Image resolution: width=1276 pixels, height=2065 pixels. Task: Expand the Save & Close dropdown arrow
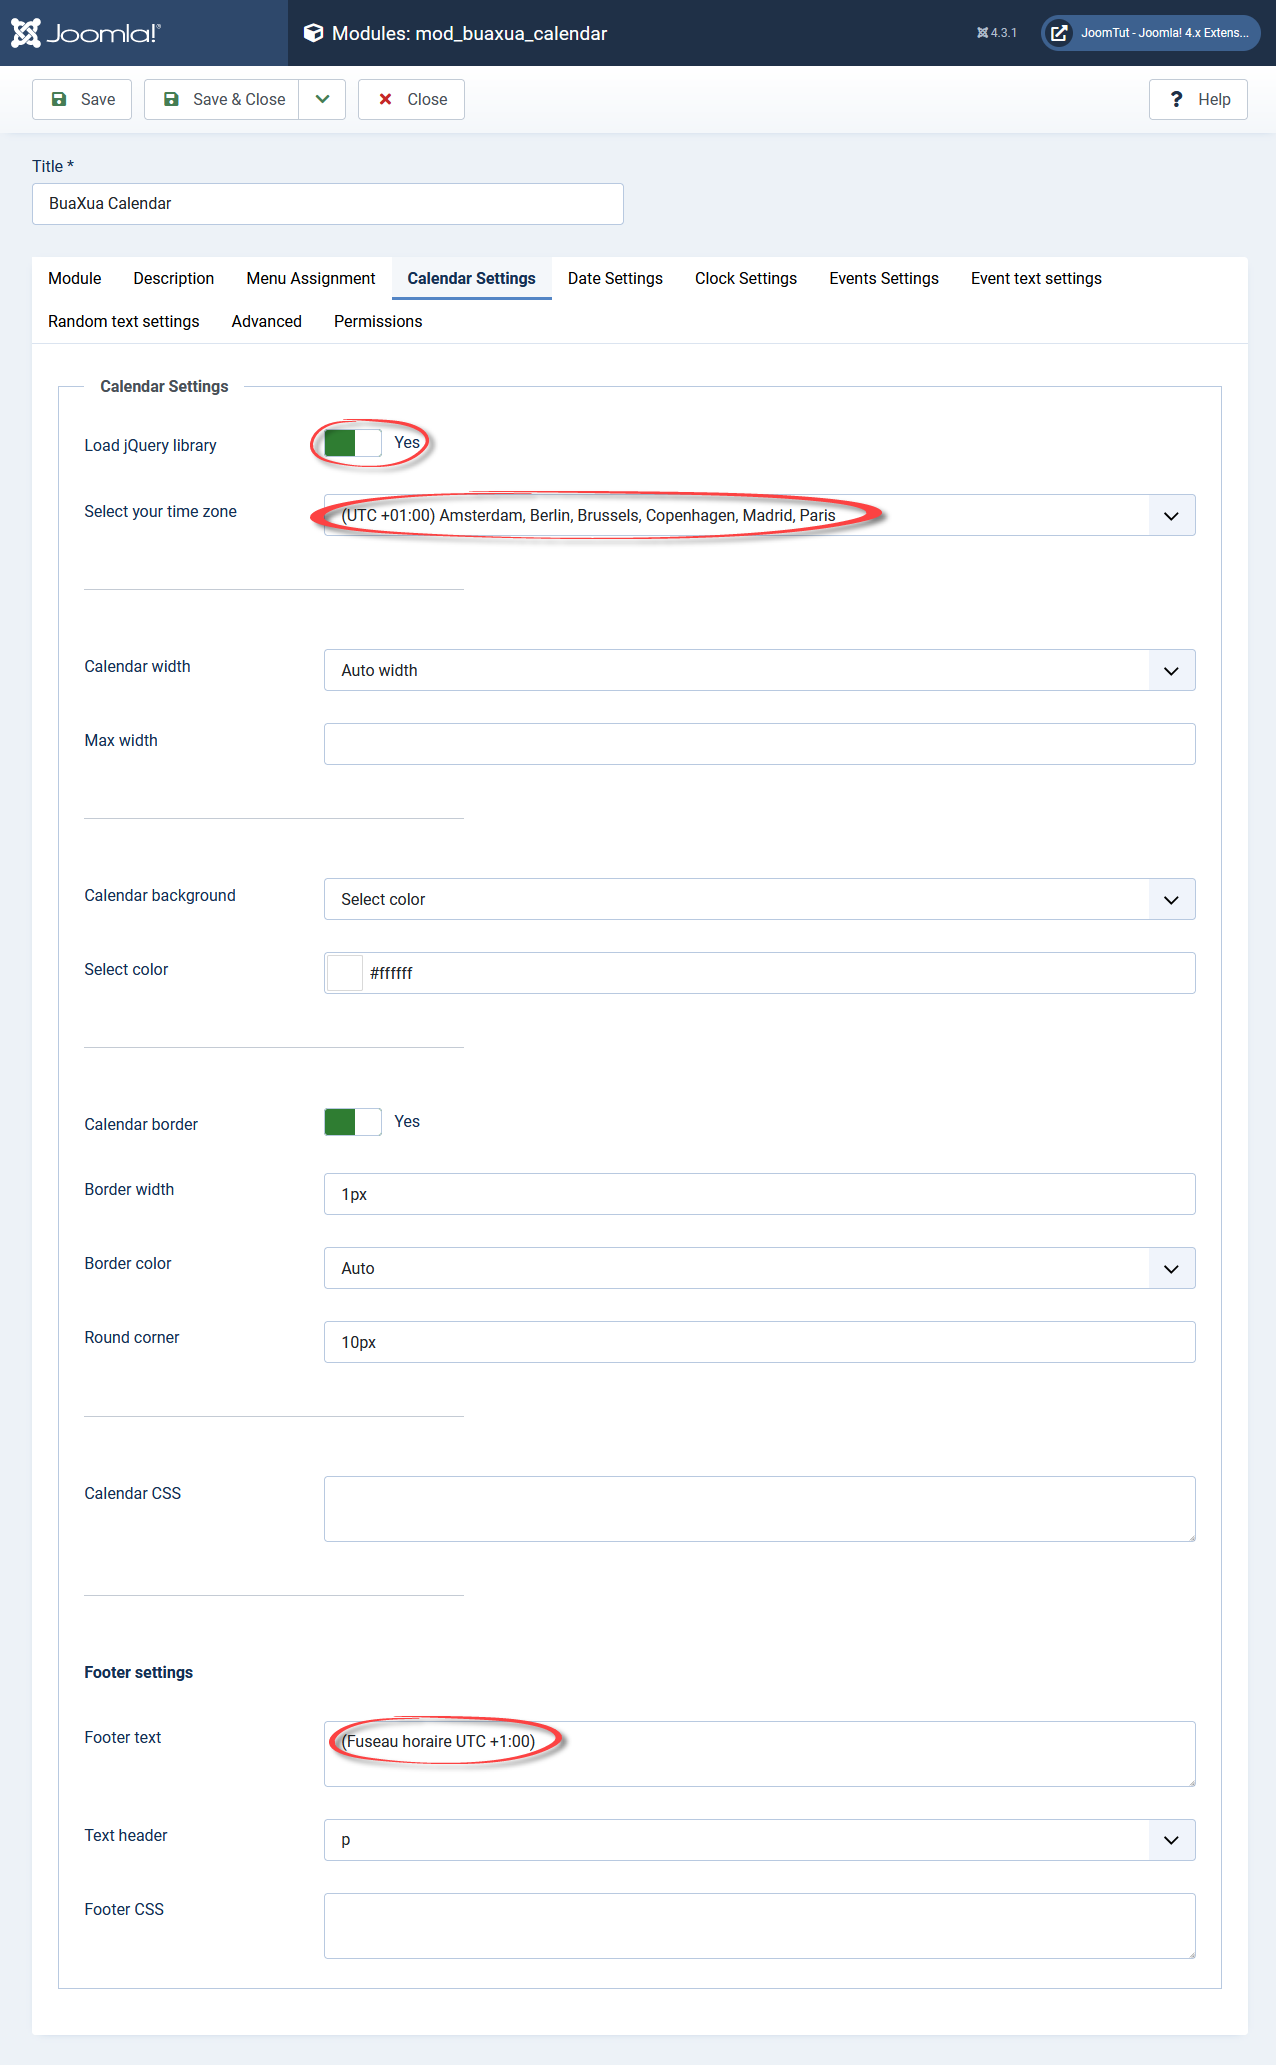coord(322,99)
